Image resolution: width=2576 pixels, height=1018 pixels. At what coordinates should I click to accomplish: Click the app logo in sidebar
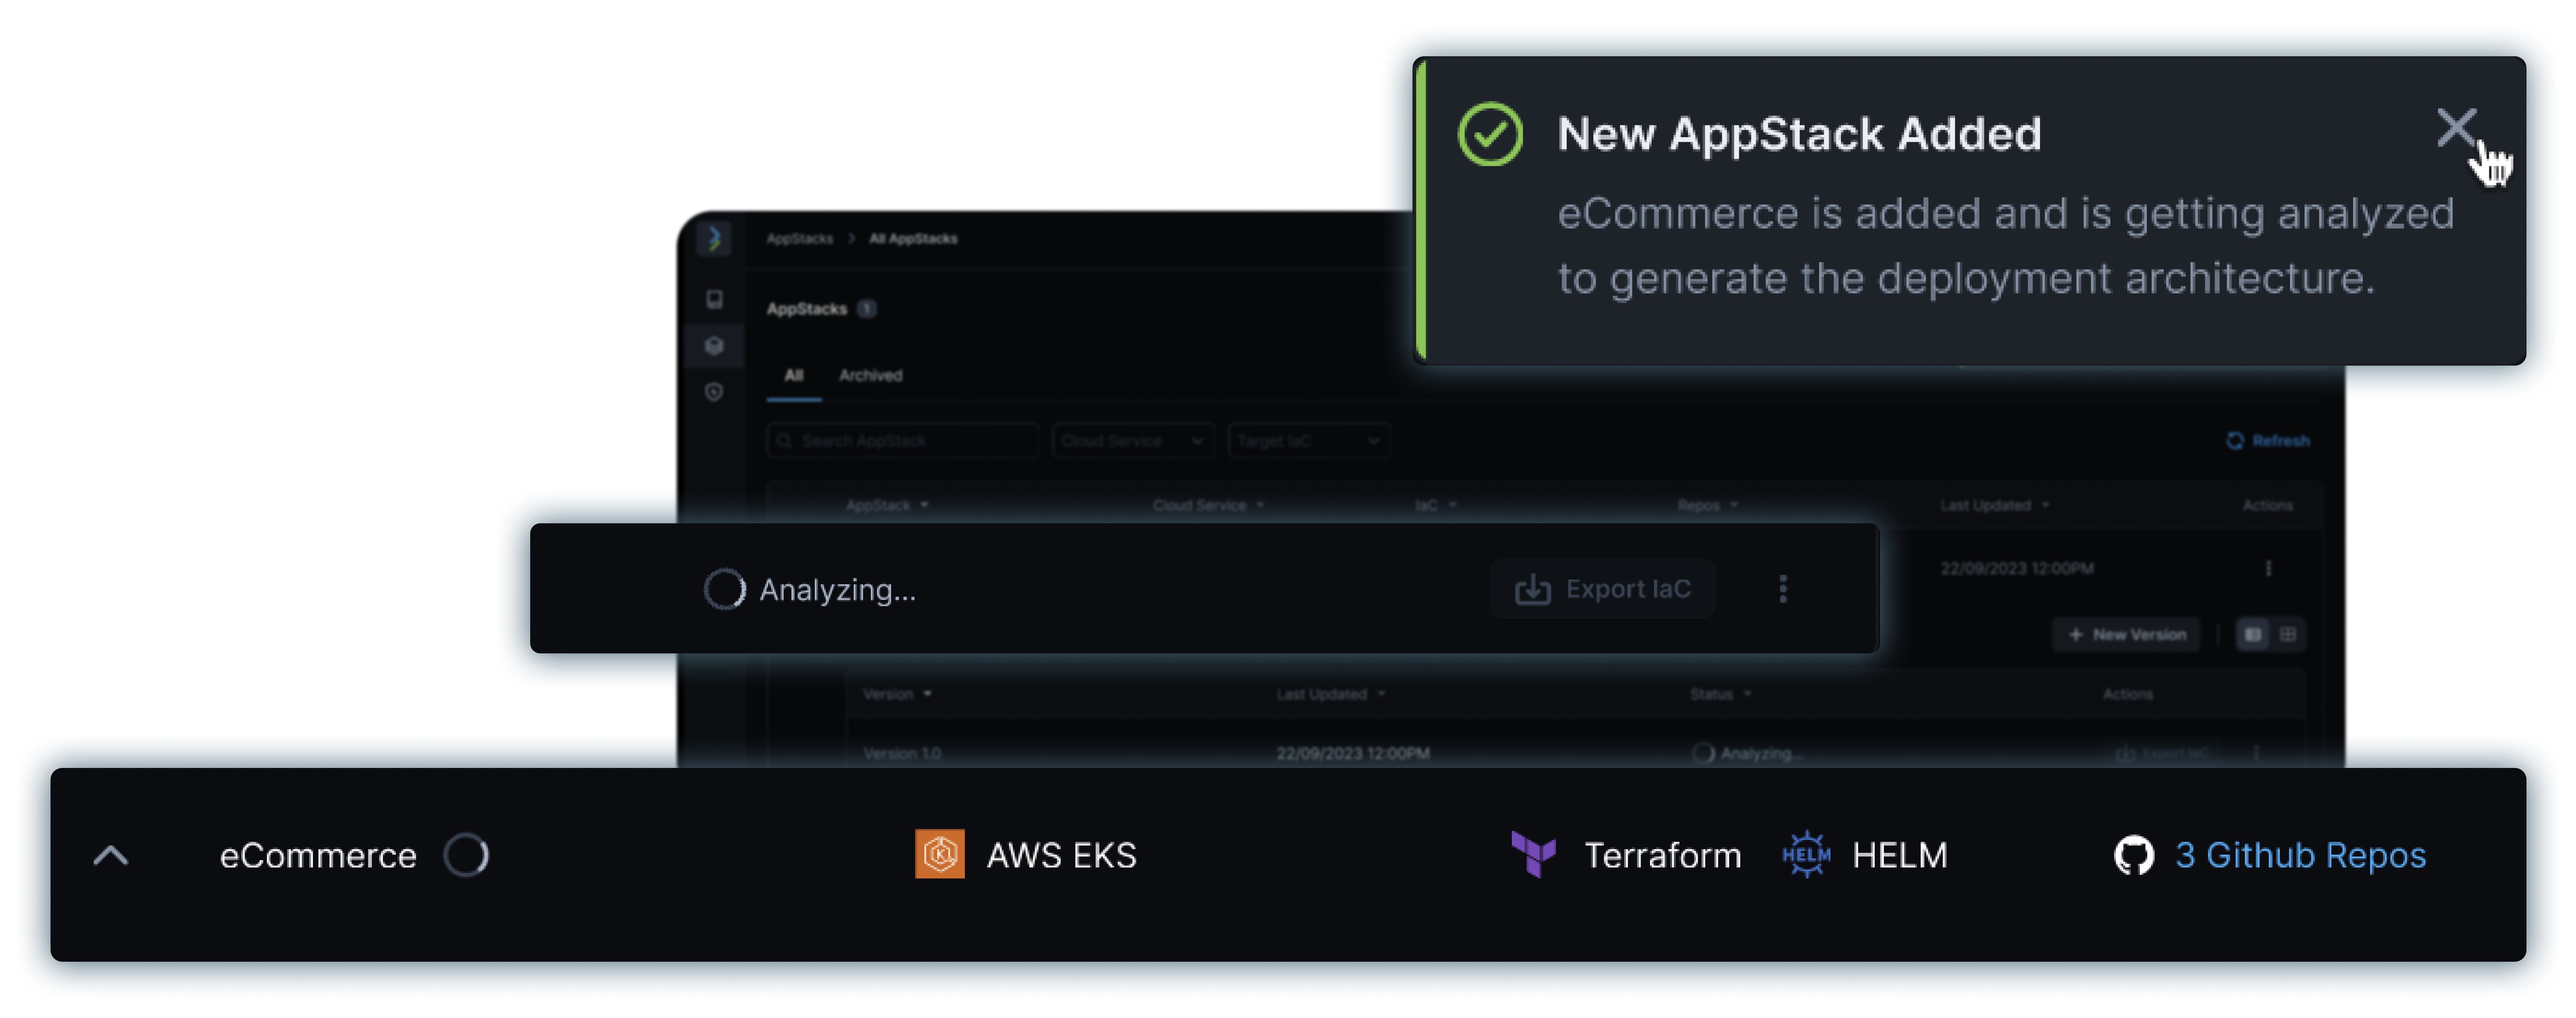[714, 239]
